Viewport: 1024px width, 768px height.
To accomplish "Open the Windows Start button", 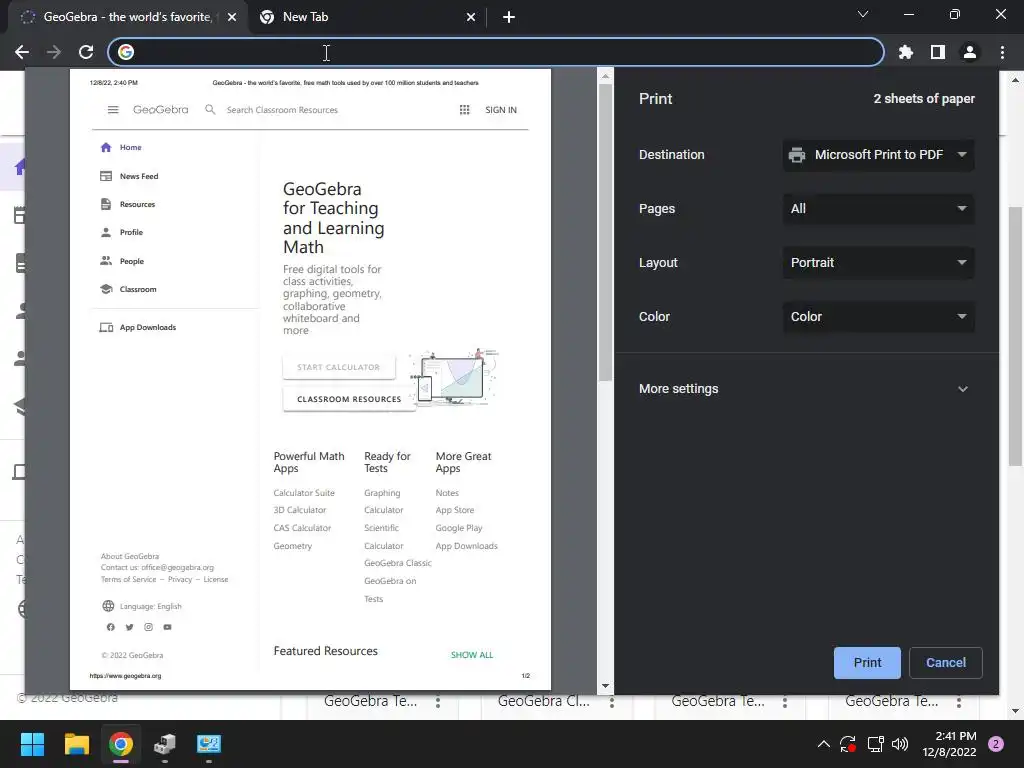I will pyautogui.click(x=32, y=744).
